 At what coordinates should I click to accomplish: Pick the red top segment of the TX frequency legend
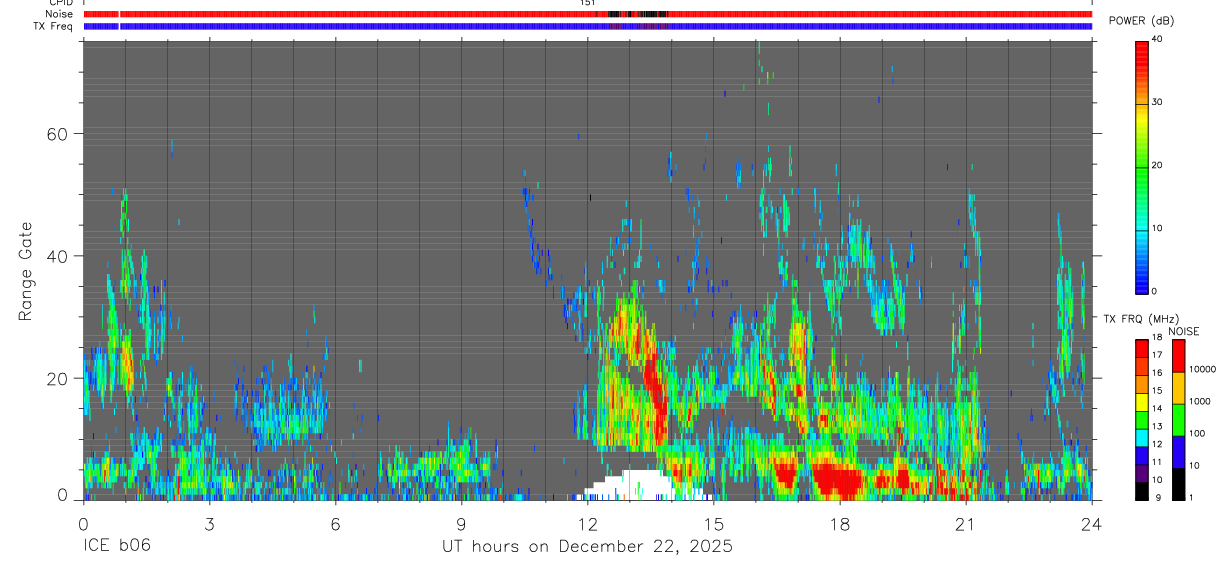pos(1141,349)
